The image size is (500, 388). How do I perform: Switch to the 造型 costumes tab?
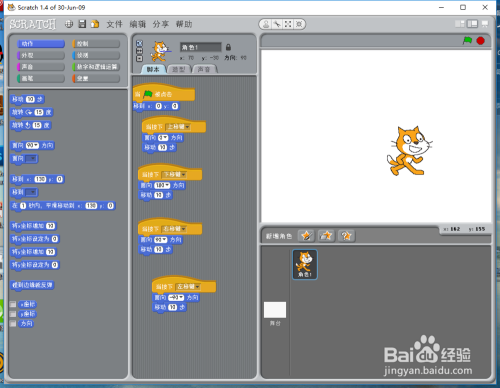coord(179,69)
